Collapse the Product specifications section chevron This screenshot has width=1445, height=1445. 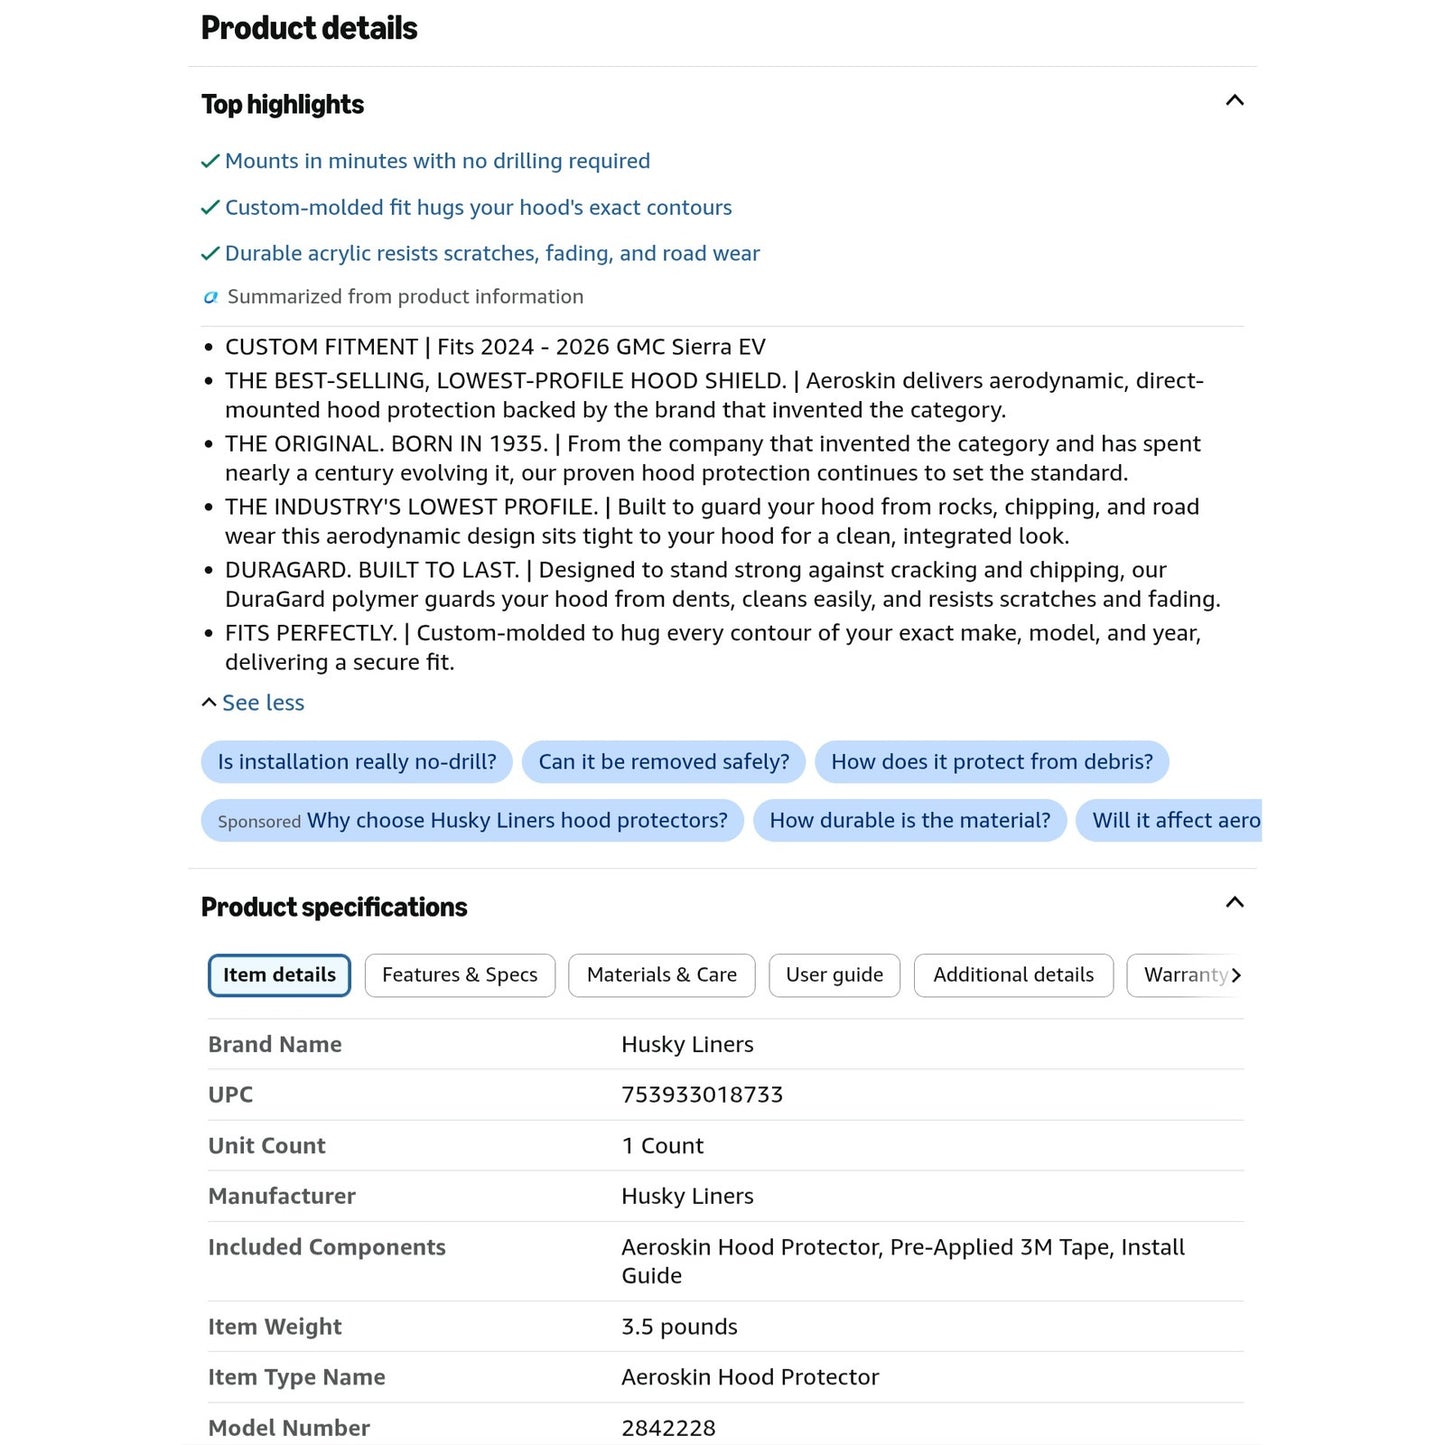pos(1234,902)
